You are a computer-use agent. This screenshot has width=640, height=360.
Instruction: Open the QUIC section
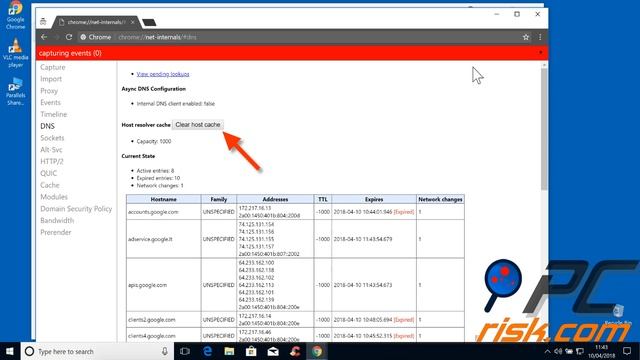tap(49, 173)
